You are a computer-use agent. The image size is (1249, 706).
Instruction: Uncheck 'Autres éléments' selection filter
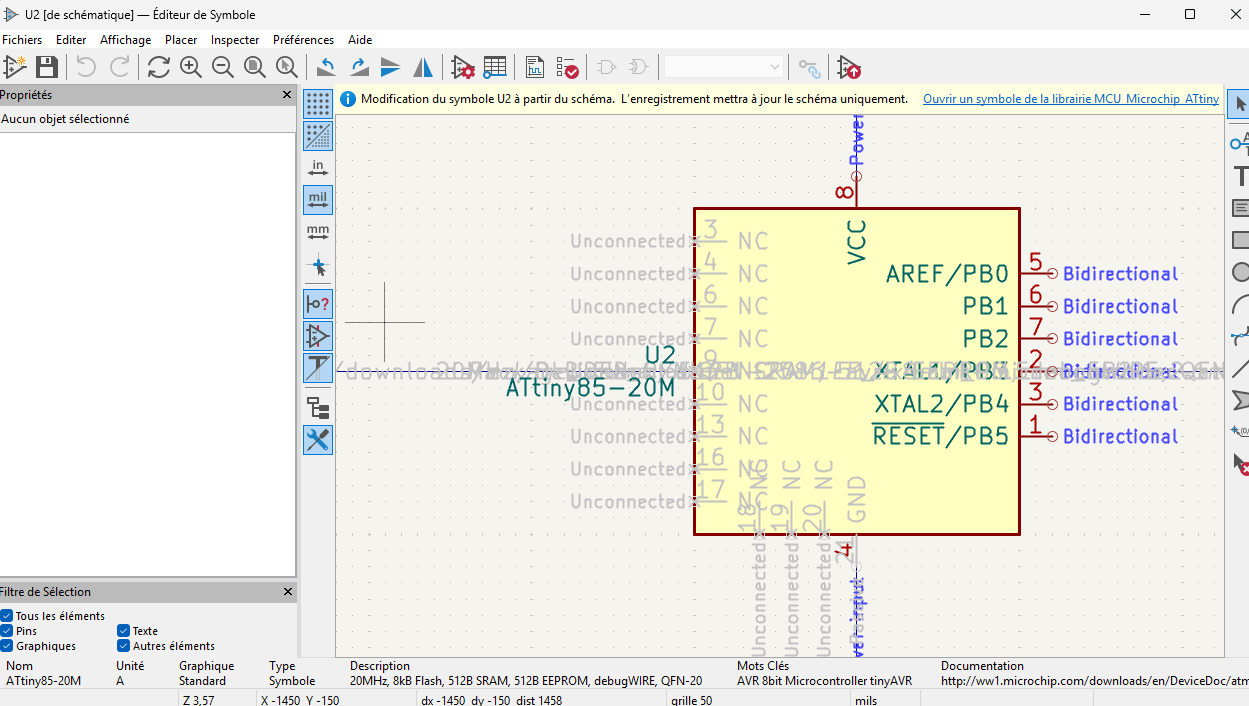pos(124,646)
